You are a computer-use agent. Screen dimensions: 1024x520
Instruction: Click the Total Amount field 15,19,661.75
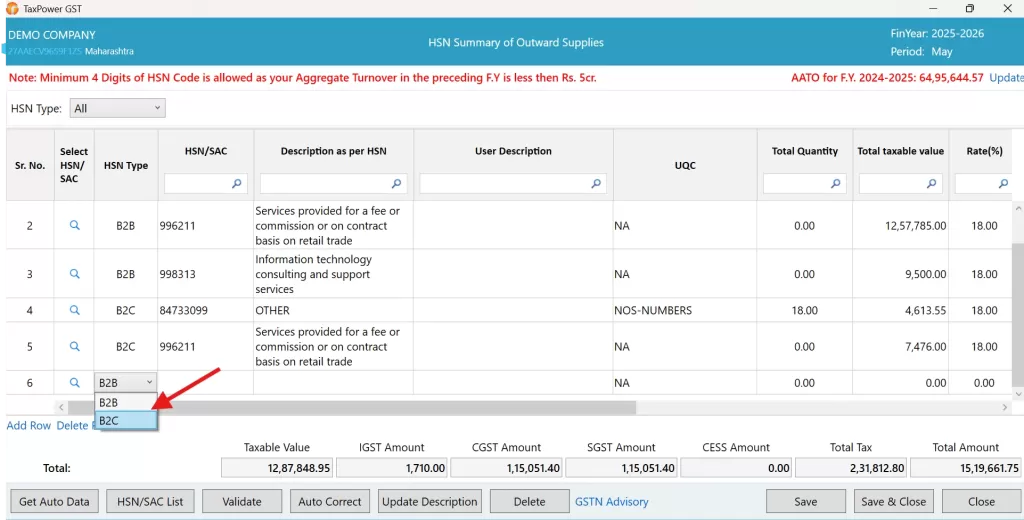(966, 468)
